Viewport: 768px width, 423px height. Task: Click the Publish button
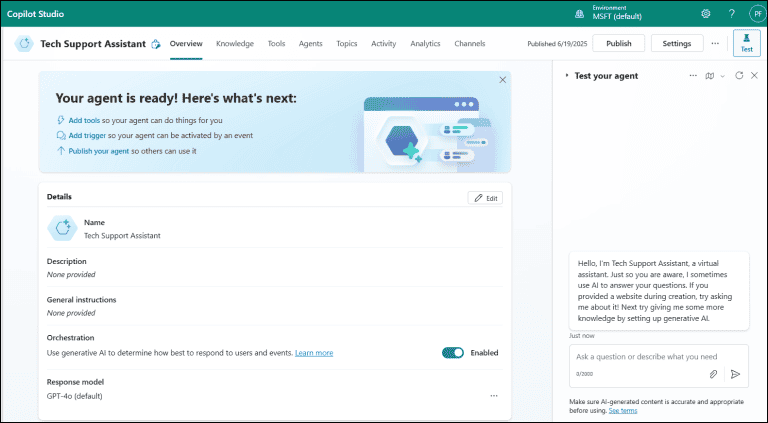[x=618, y=44]
